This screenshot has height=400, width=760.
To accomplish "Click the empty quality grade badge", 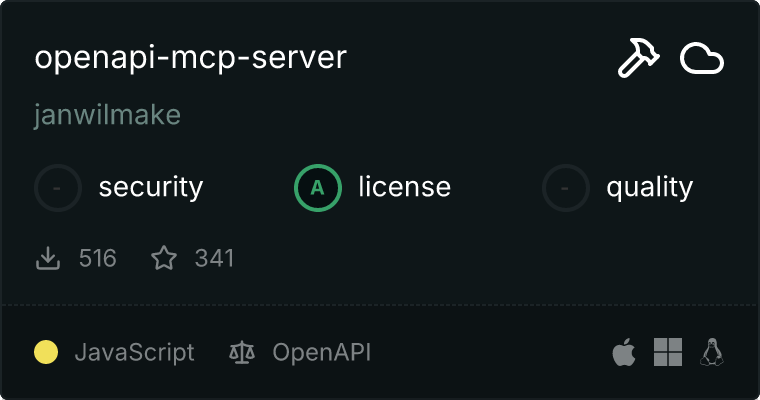I will (565, 187).
